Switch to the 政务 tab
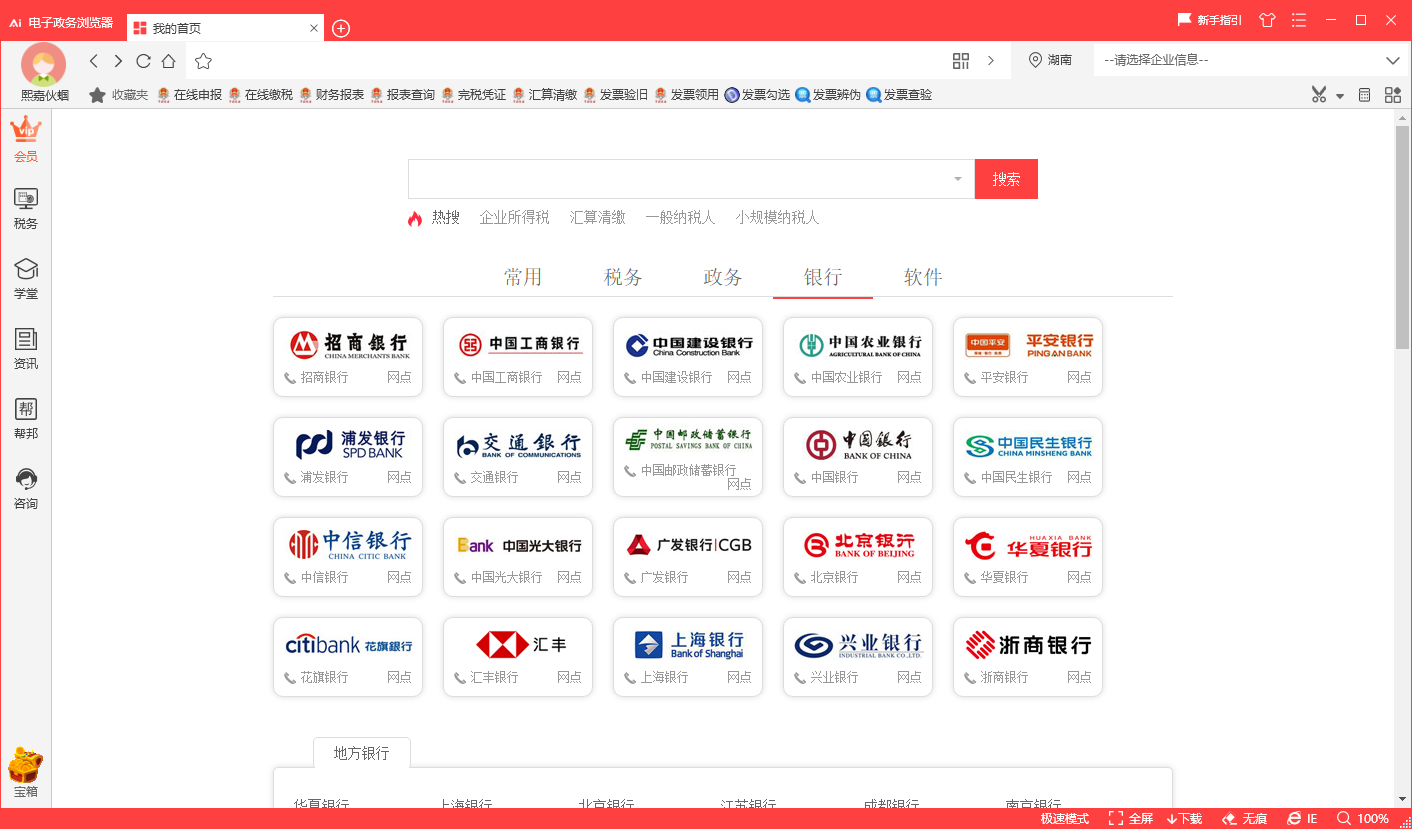This screenshot has width=1412, height=829. click(x=723, y=277)
